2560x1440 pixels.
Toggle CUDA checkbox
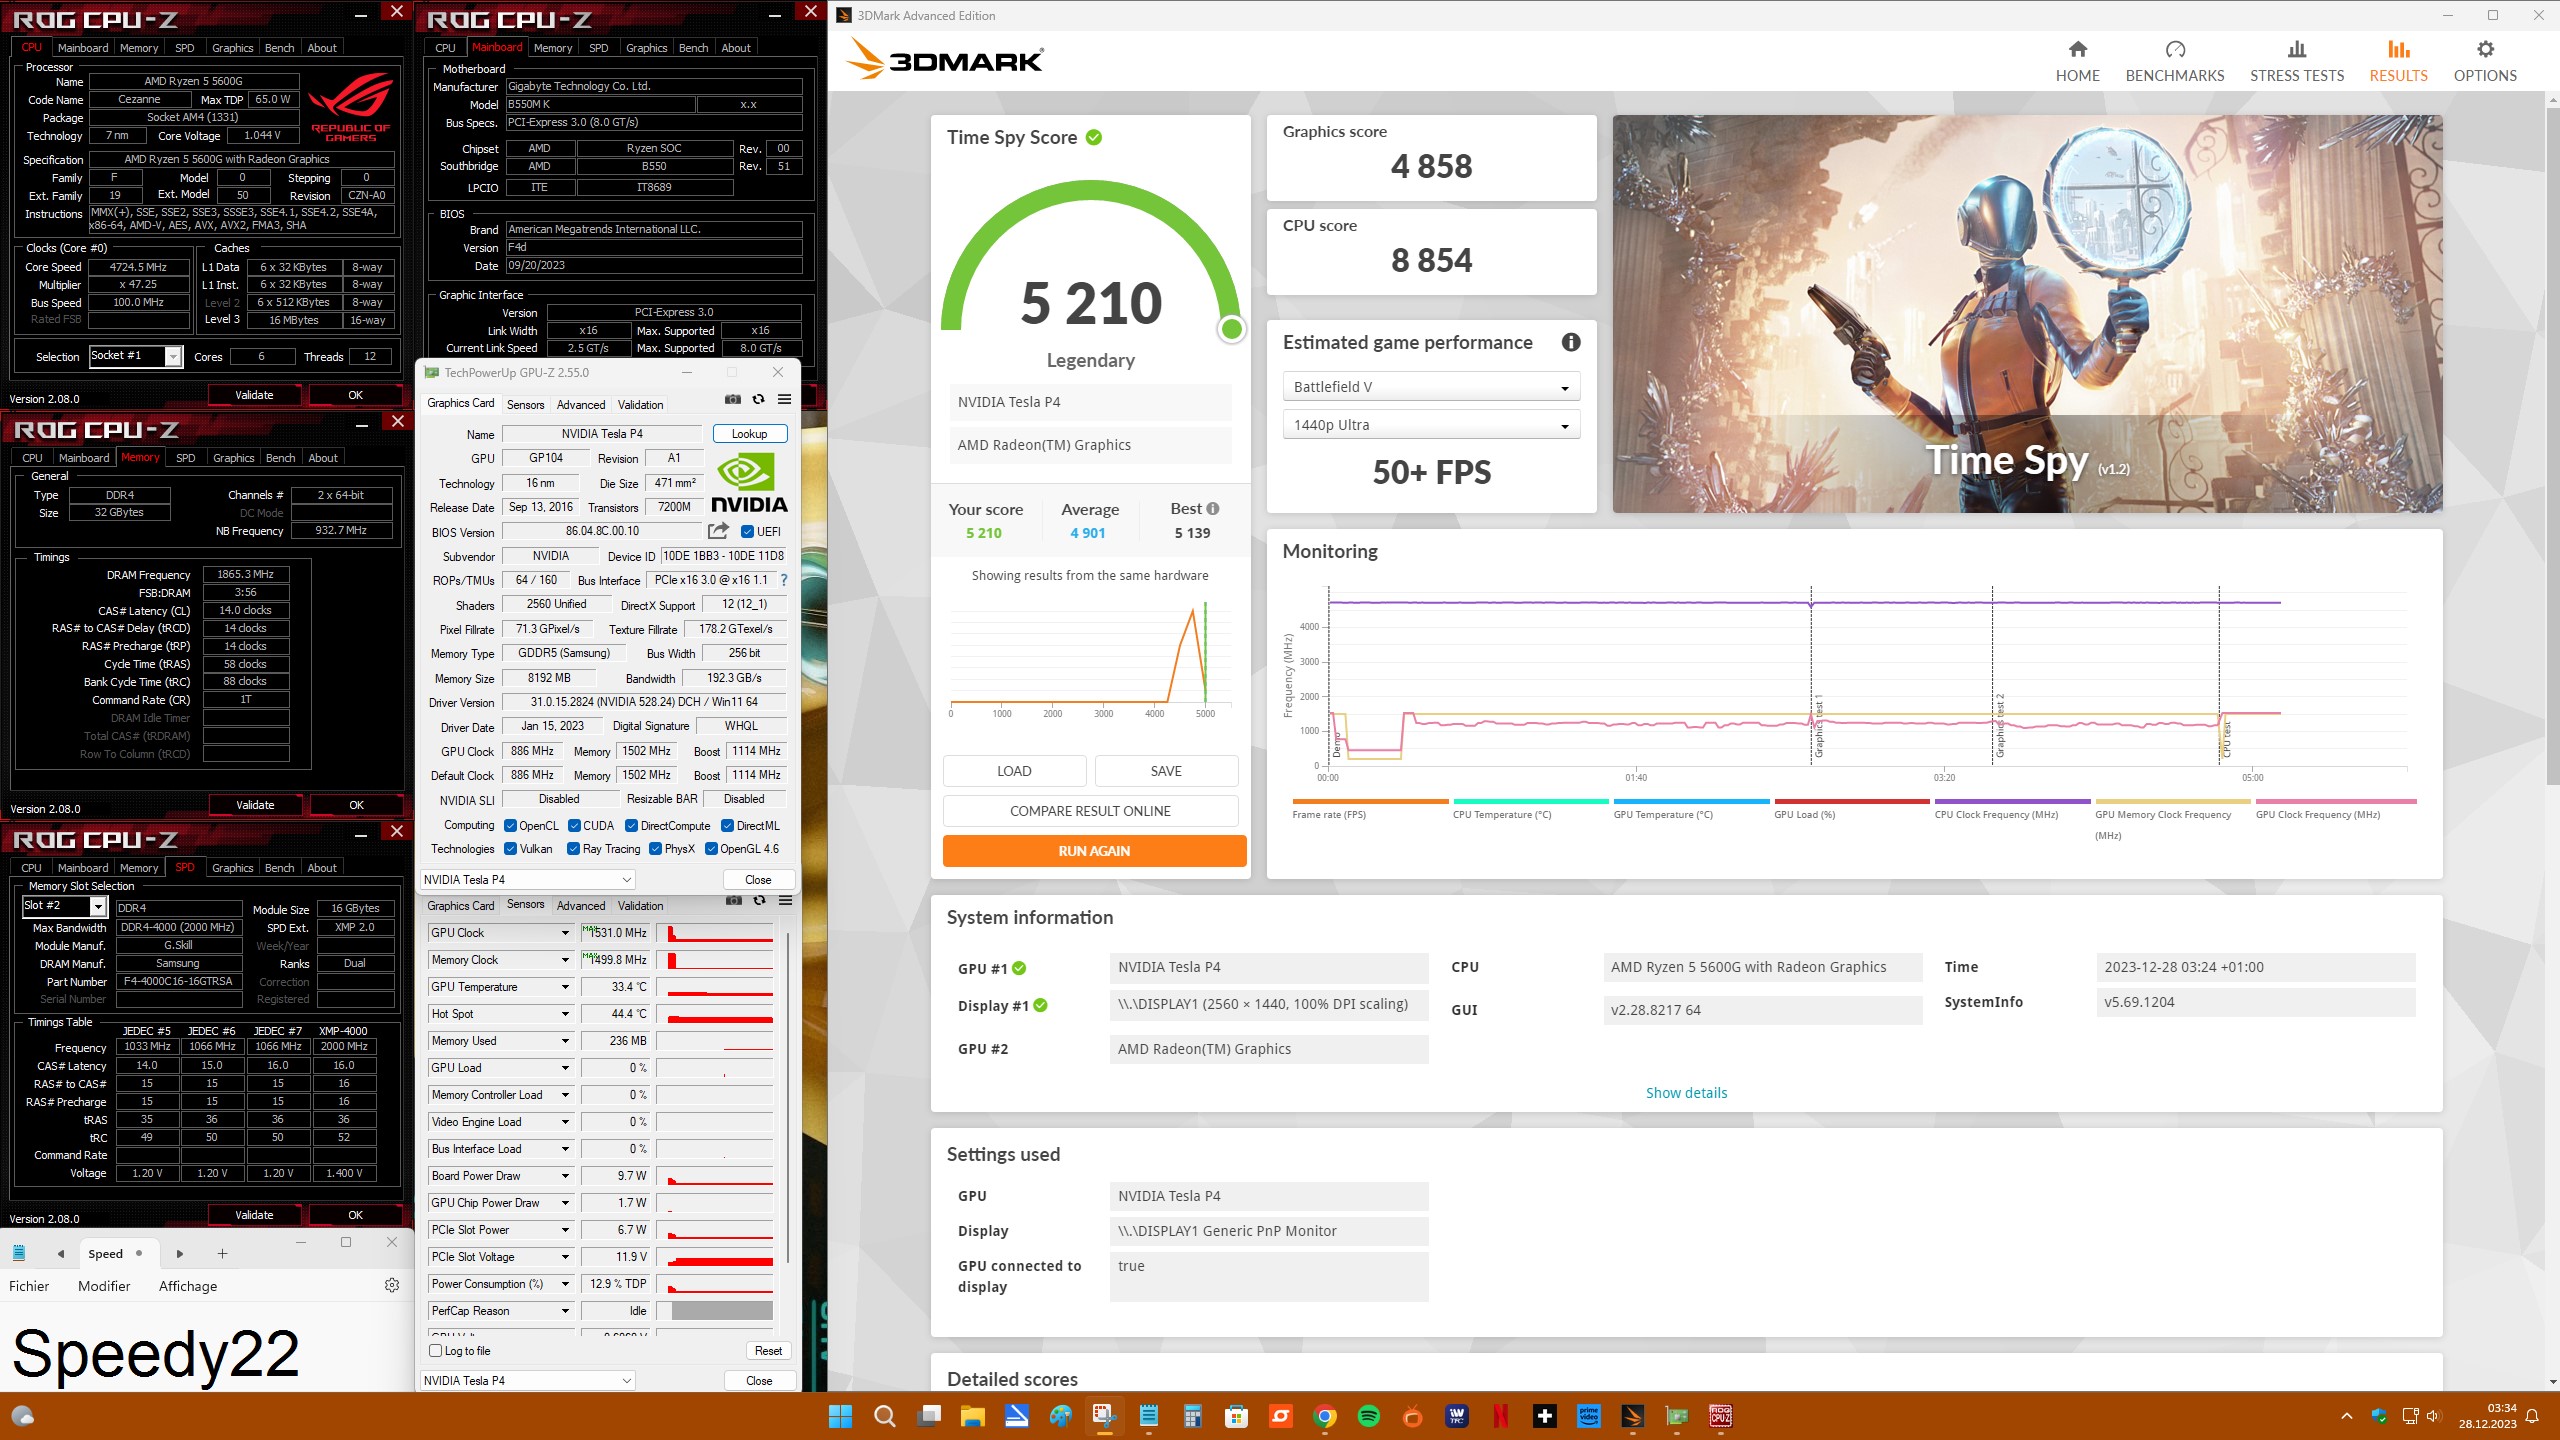(x=574, y=825)
